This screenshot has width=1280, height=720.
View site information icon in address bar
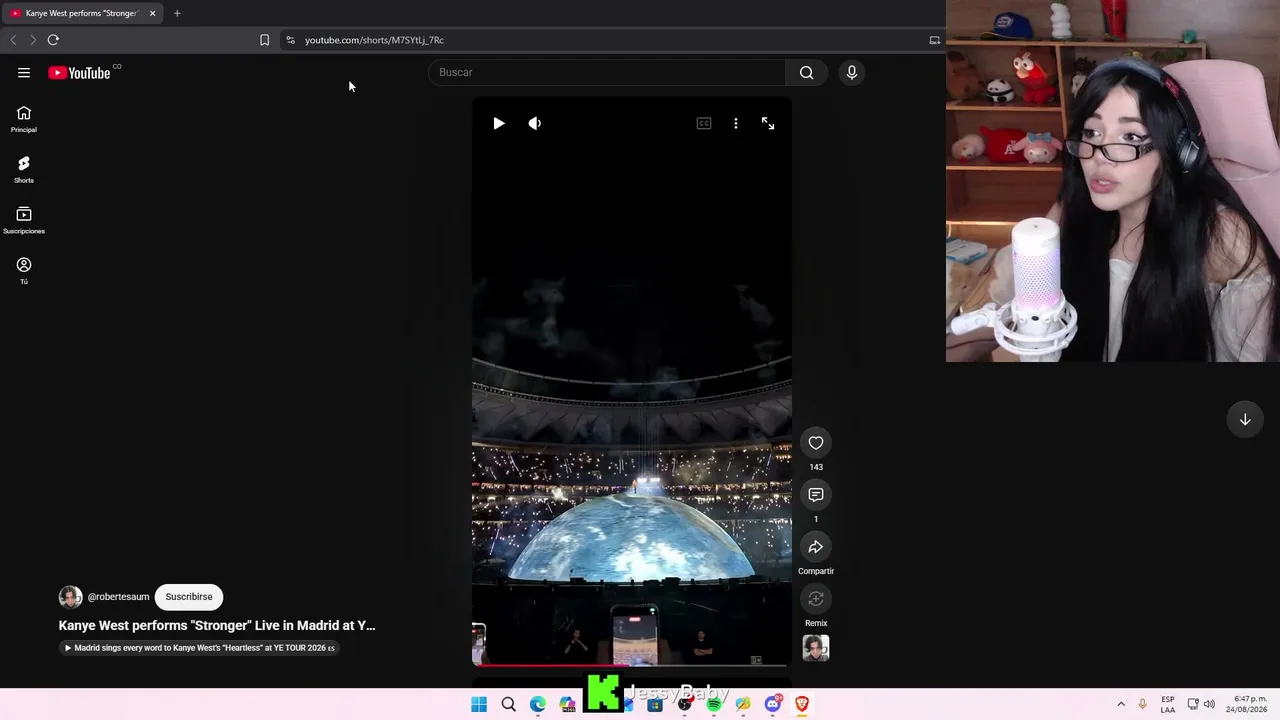pyautogui.click(x=290, y=40)
